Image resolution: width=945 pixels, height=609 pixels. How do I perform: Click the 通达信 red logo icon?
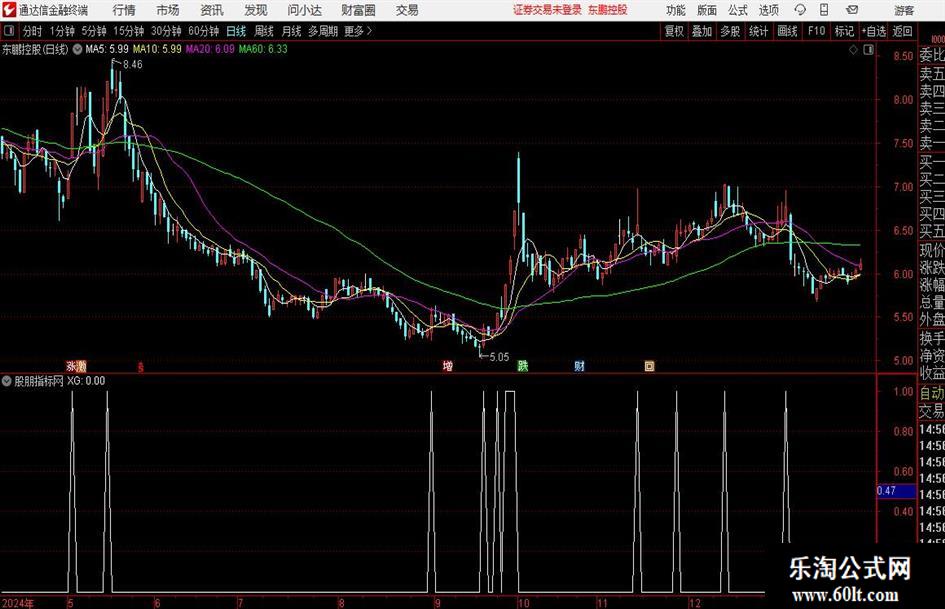point(9,10)
